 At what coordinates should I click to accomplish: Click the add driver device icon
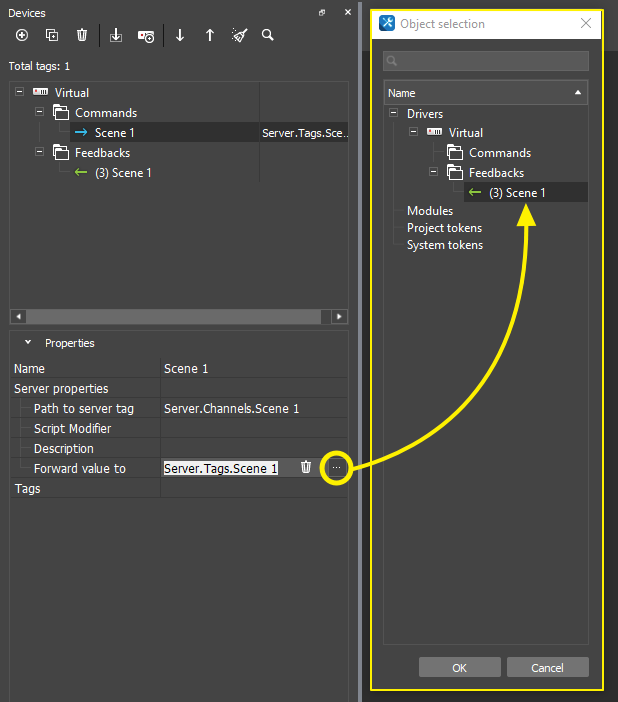pos(146,35)
